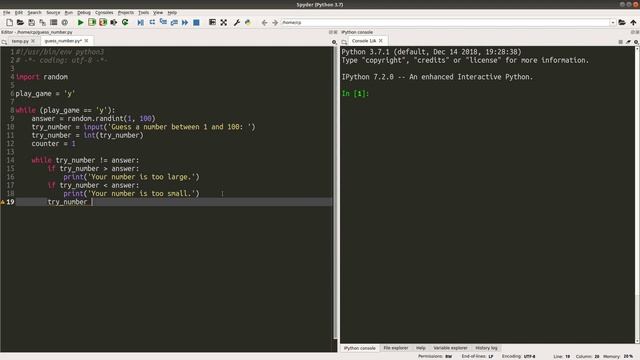Switch to the History log tab
The height and width of the screenshot is (360, 640).
[x=487, y=348]
